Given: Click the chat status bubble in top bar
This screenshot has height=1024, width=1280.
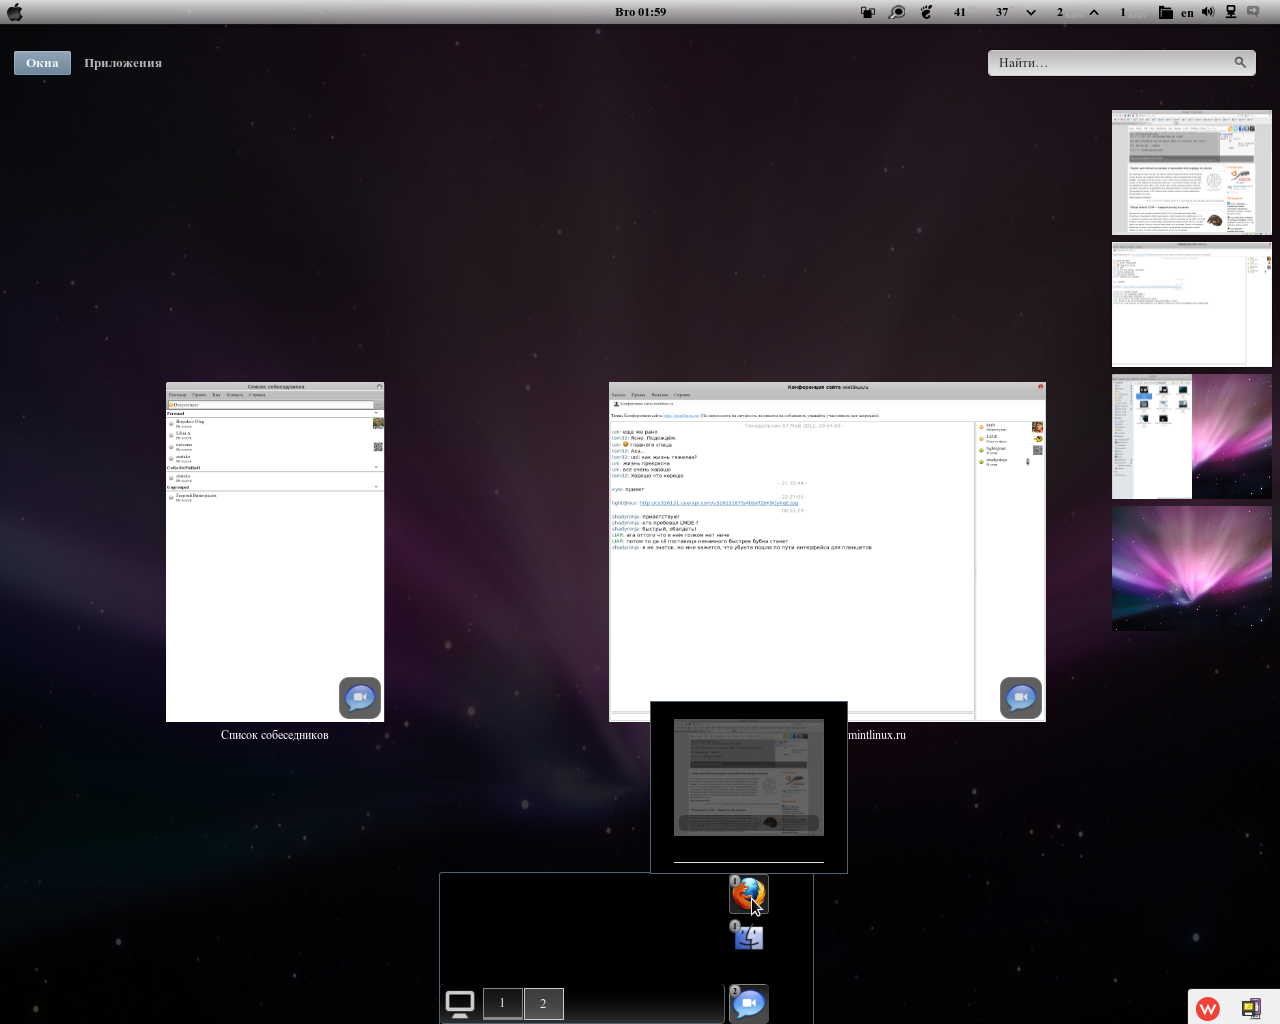Looking at the screenshot, I should (x=1253, y=12).
